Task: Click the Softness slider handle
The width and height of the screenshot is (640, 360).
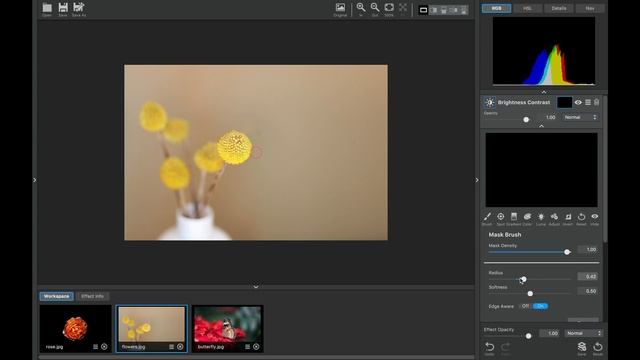Action: point(530,293)
